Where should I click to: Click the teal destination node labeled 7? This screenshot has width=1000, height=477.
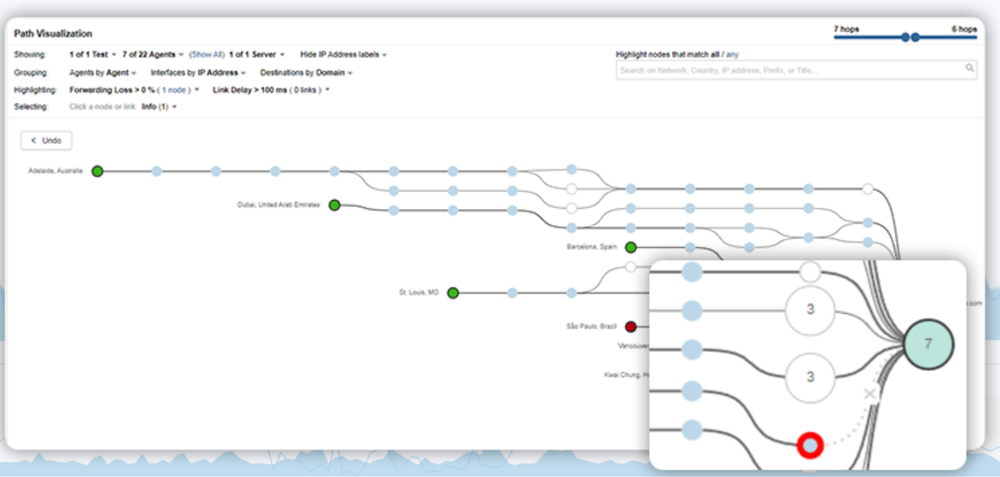(x=929, y=344)
